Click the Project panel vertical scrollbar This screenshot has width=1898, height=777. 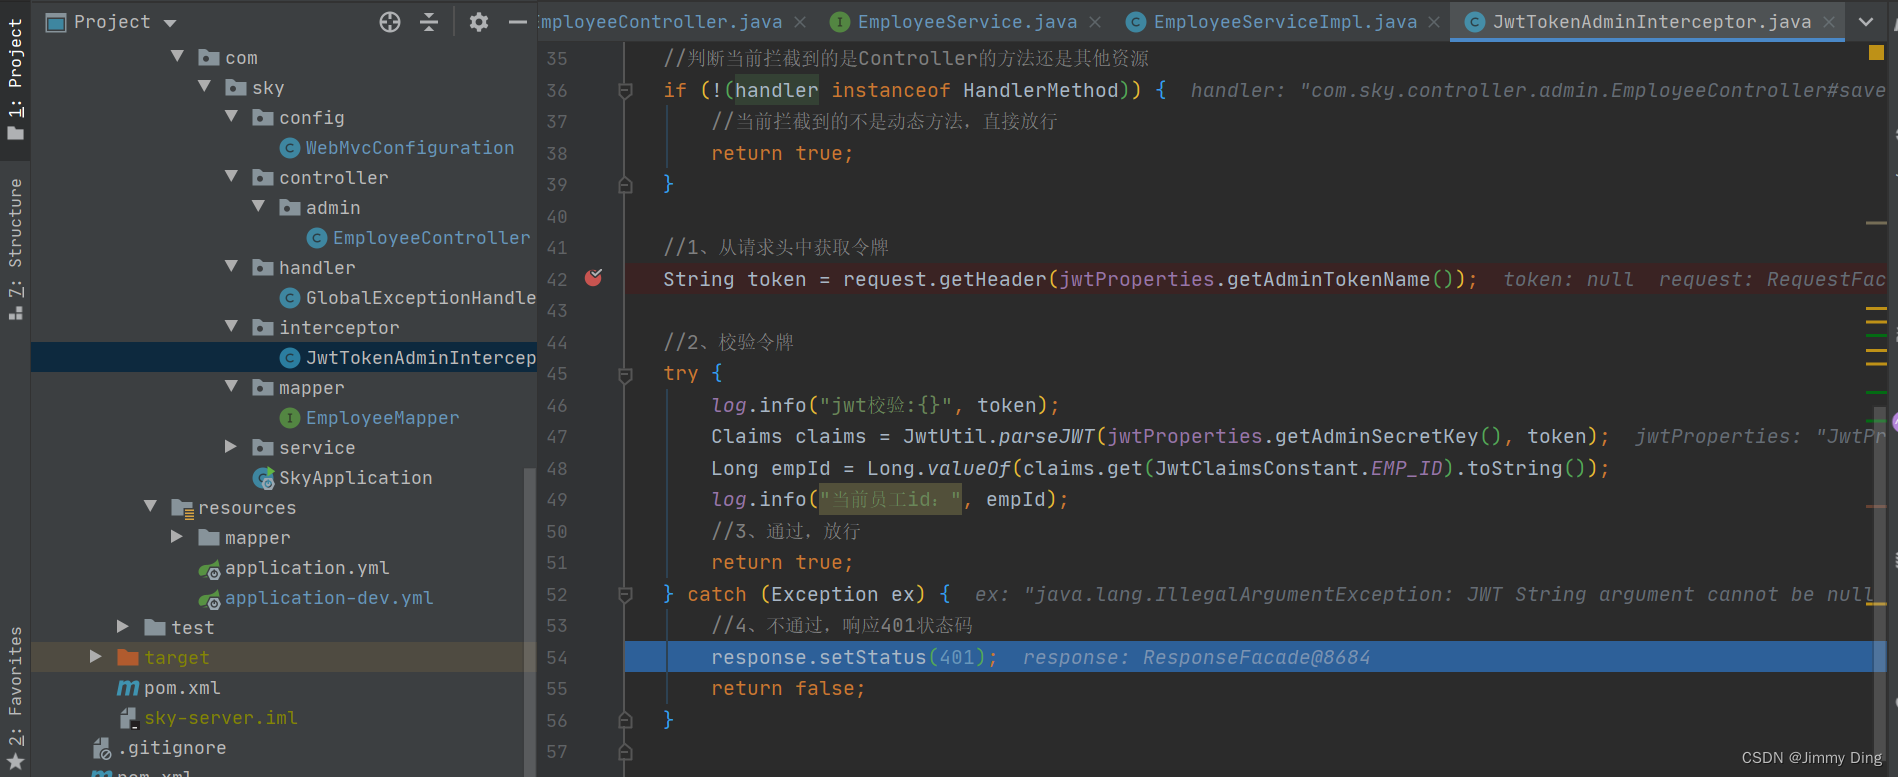point(530,620)
